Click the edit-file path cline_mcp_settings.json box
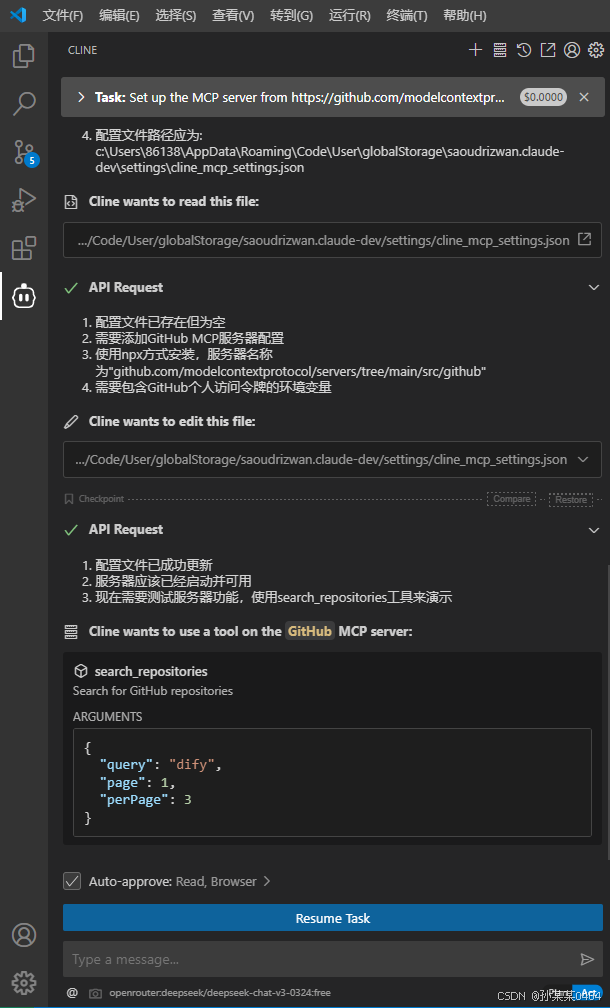The height and width of the screenshot is (1008, 610). (332, 460)
